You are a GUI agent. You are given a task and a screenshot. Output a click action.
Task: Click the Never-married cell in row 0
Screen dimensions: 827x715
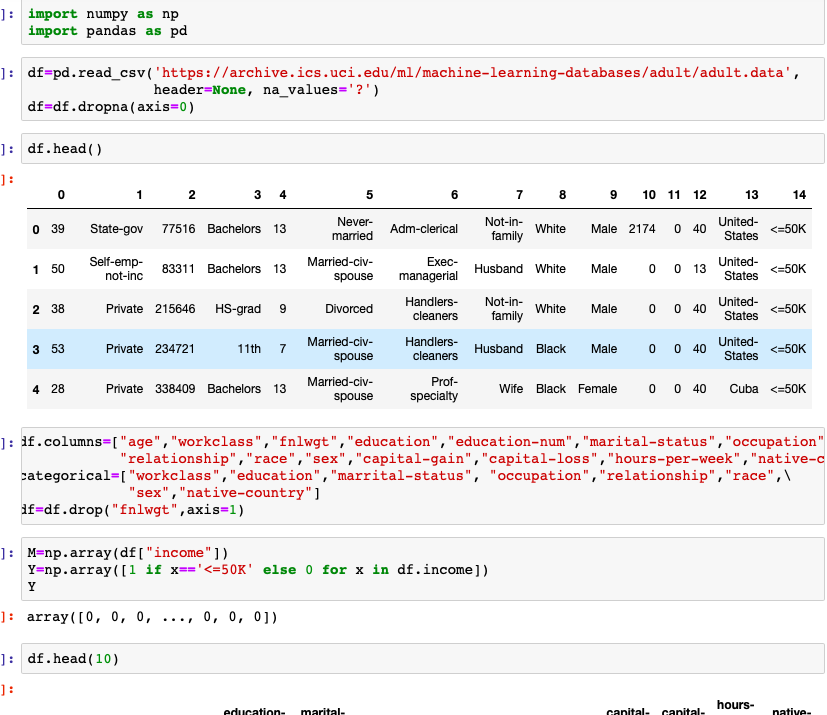(352, 229)
